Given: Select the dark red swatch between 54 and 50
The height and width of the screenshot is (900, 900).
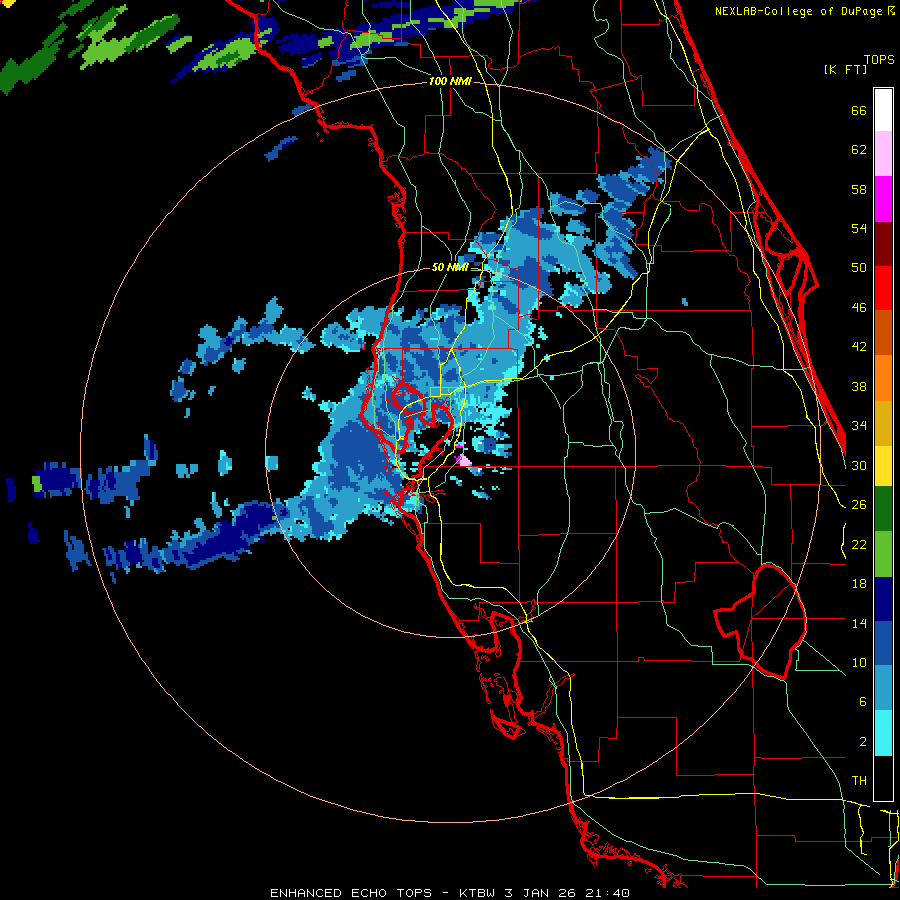Looking at the screenshot, I should coord(883,243).
